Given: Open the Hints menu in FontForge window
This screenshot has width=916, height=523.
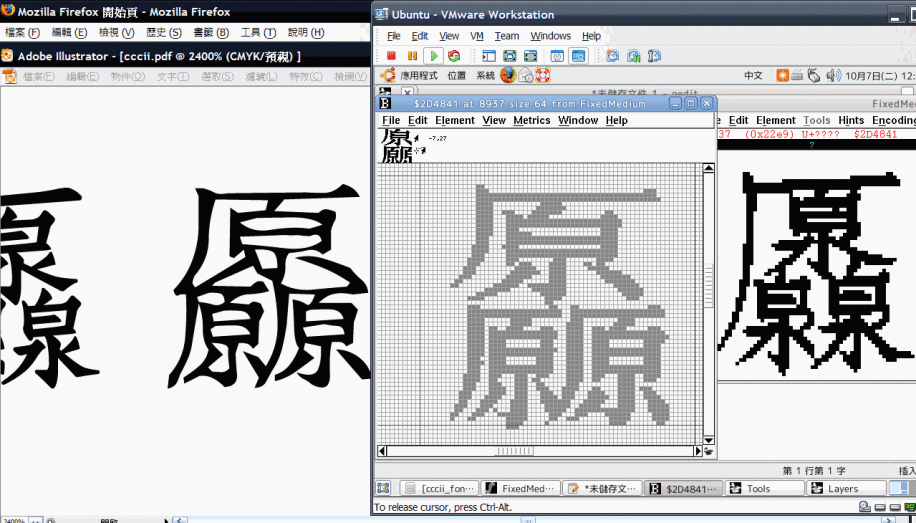Looking at the screenshot, I should (x=851, y=120).
